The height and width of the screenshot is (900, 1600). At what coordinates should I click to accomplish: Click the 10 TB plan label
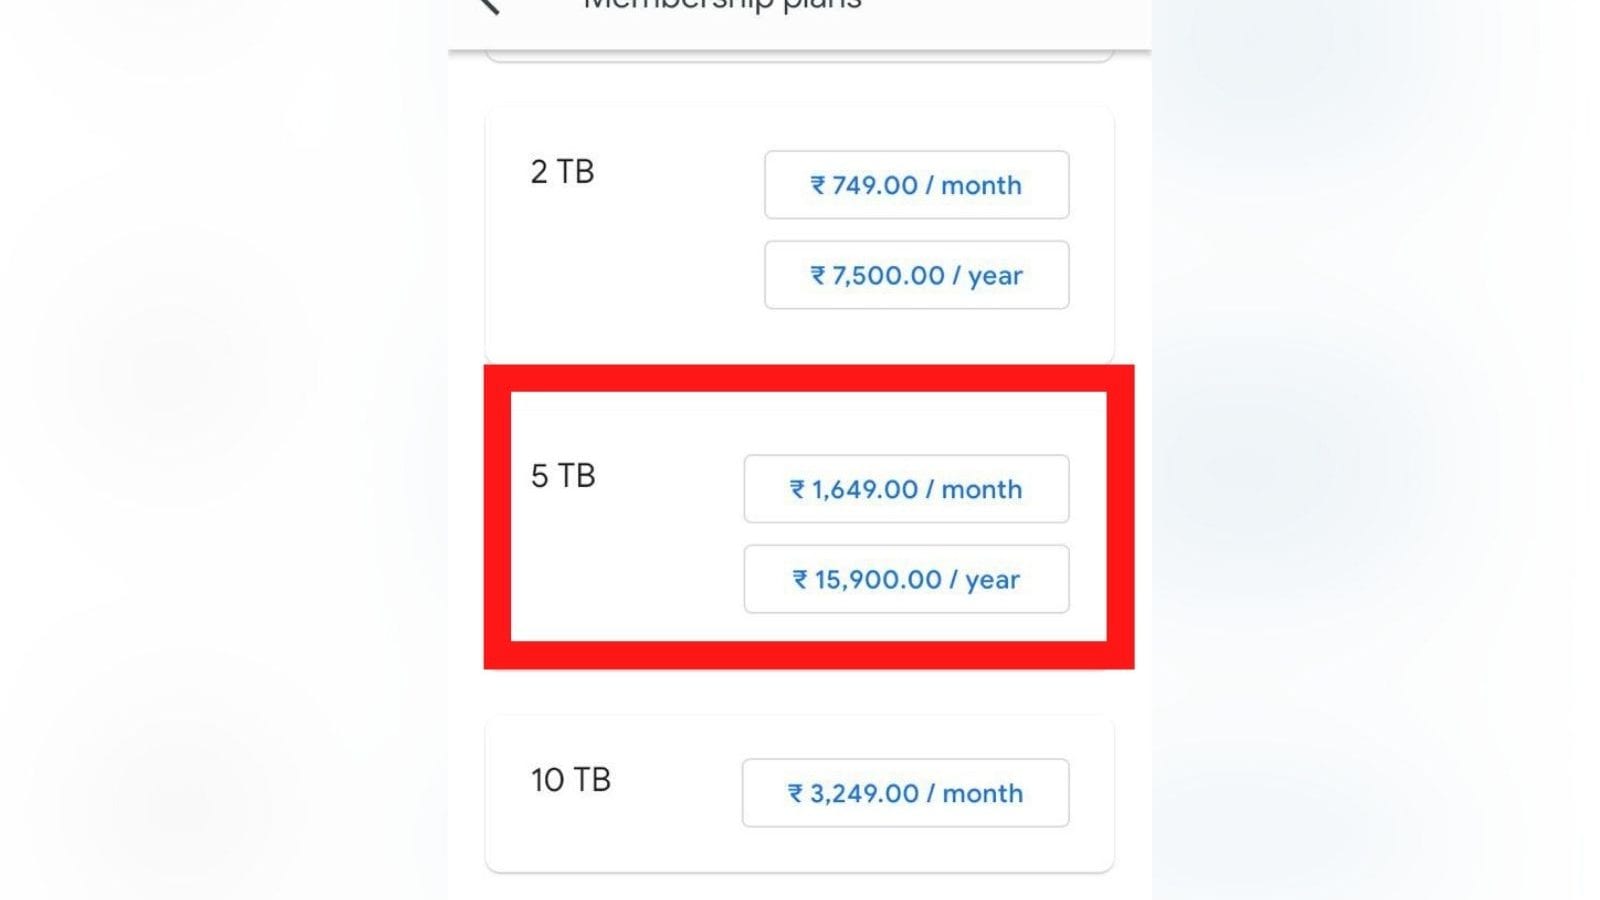point(570,780)
